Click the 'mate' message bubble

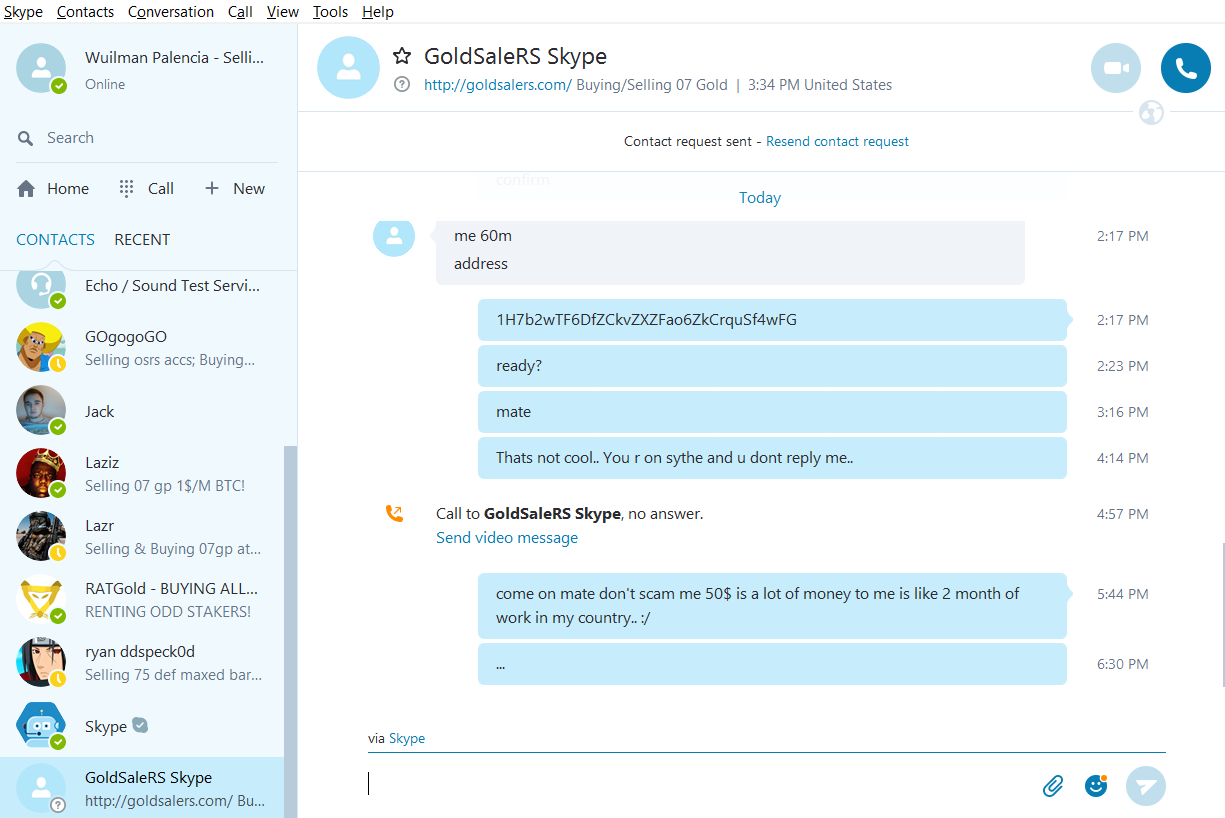click(772, 412)
